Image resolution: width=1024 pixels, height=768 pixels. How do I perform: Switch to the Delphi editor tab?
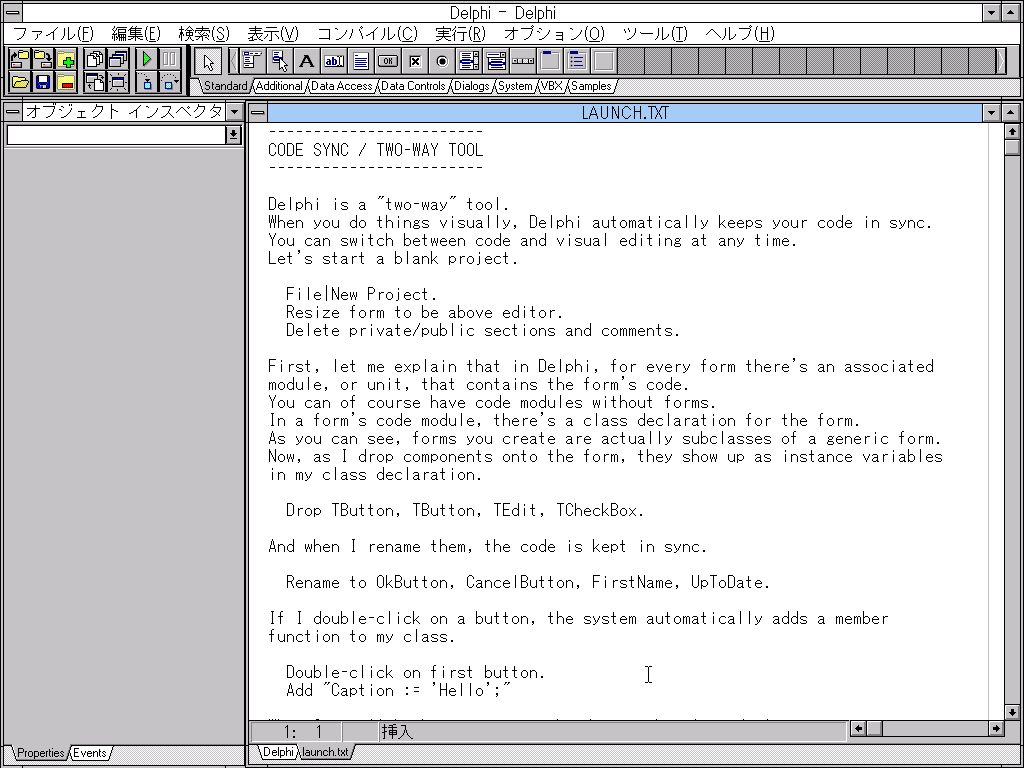click(278, 752)
